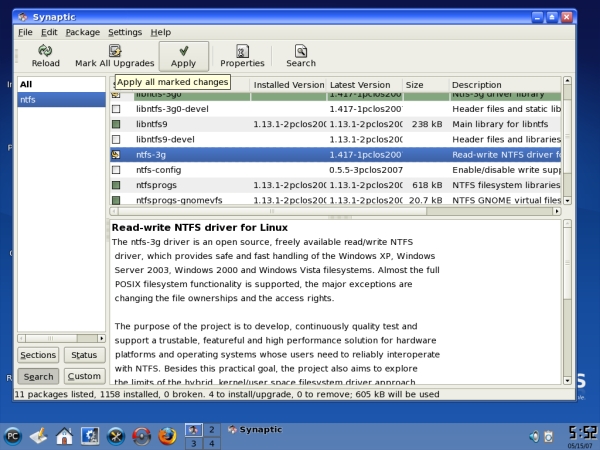Toggle status box for ntfsprogs-gnomevfs
Viewport: 600px width, 450px height.
tap(116, 200)
